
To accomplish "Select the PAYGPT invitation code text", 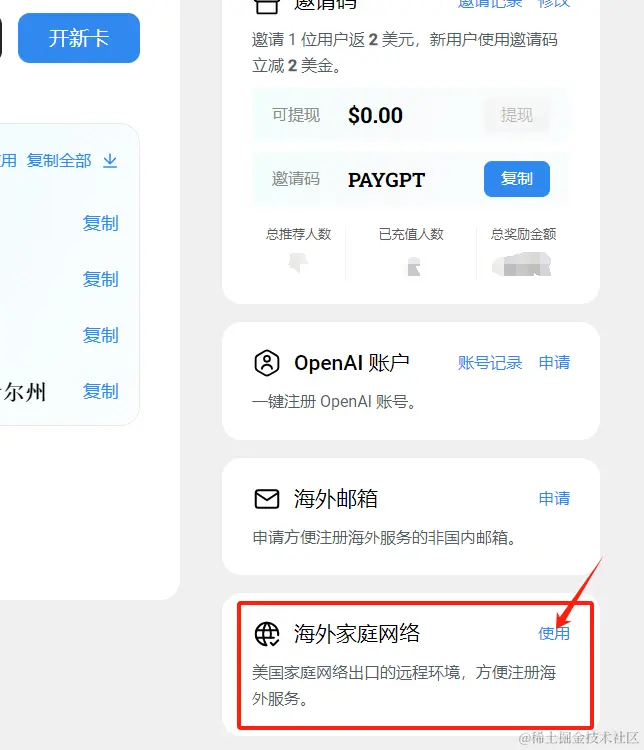I will [386, 180].
